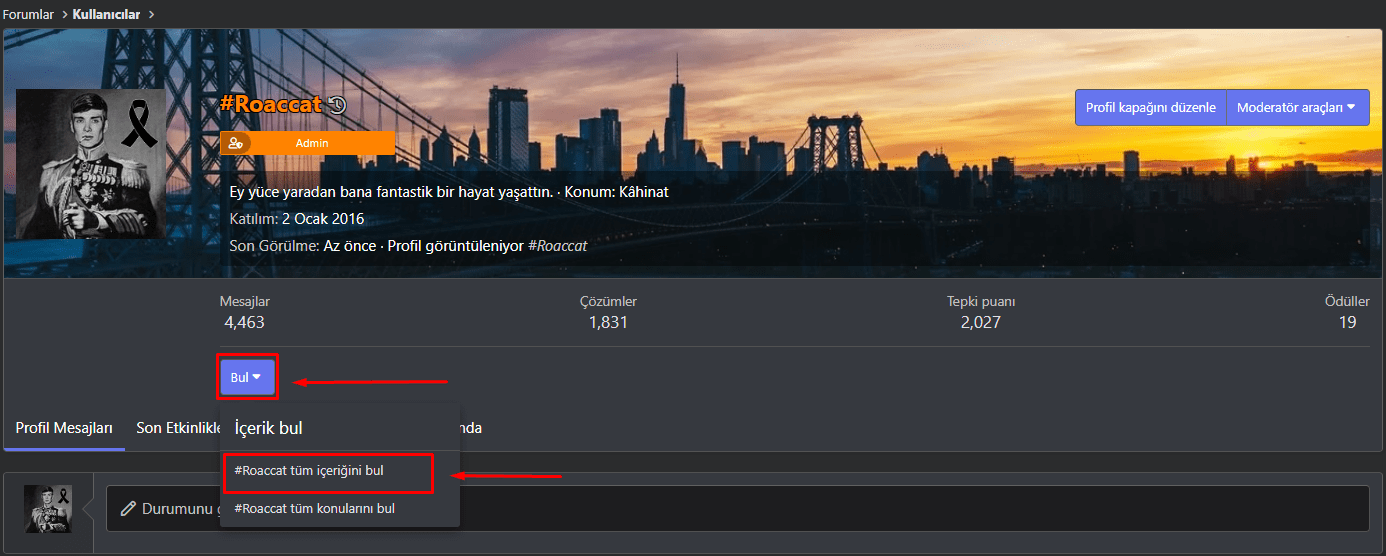Screen dimensions: 1386x556
Task: Click Profil kapağını düzenle button
Action: [1151, 107]
